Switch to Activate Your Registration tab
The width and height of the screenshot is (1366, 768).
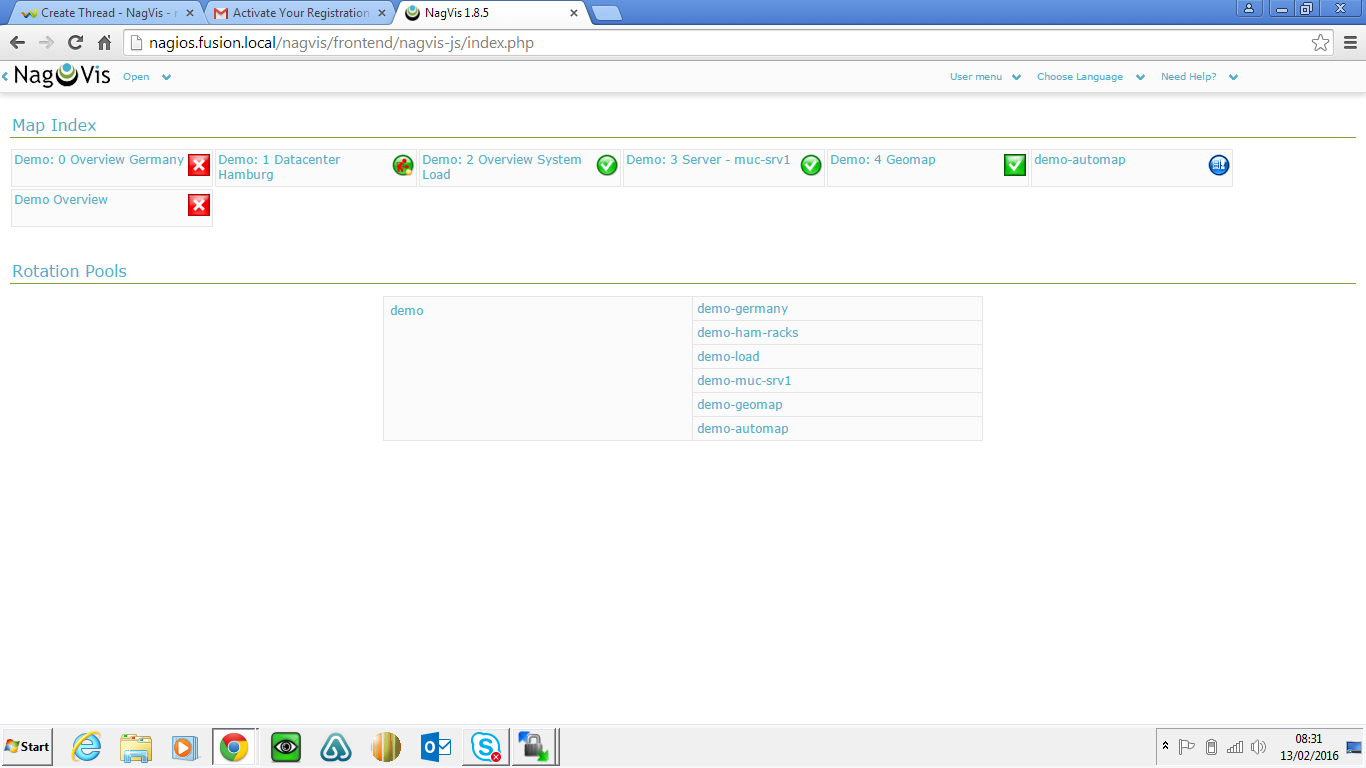(x=300, y=13)
